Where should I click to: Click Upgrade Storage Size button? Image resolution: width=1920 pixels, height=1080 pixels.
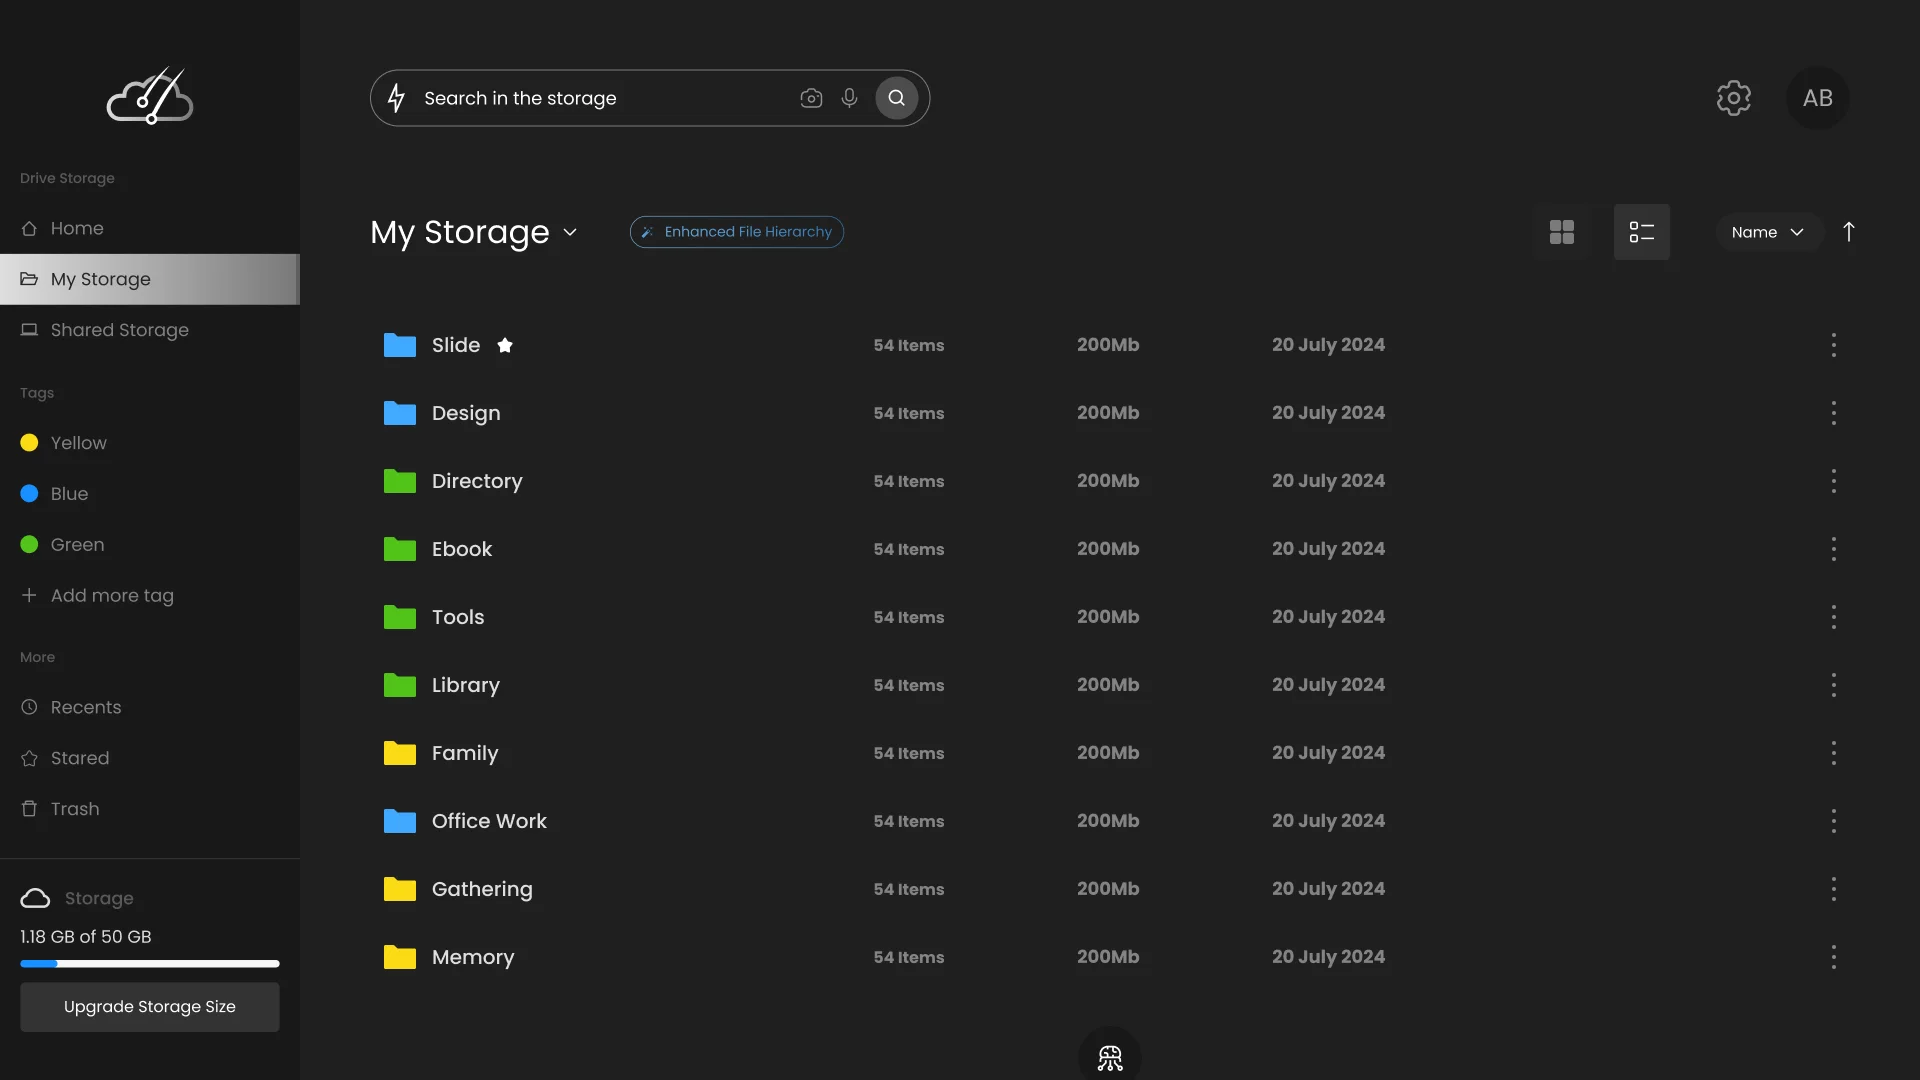click(150, 1007)
